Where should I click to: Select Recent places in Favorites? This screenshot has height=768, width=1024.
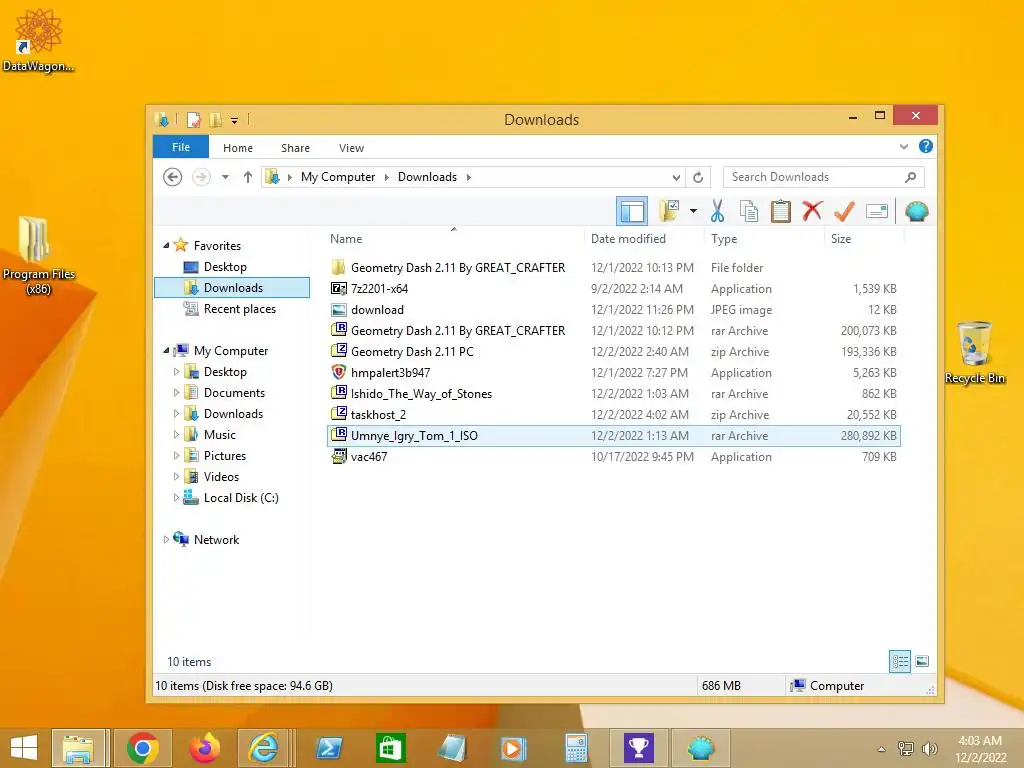(x=240, y=309)
